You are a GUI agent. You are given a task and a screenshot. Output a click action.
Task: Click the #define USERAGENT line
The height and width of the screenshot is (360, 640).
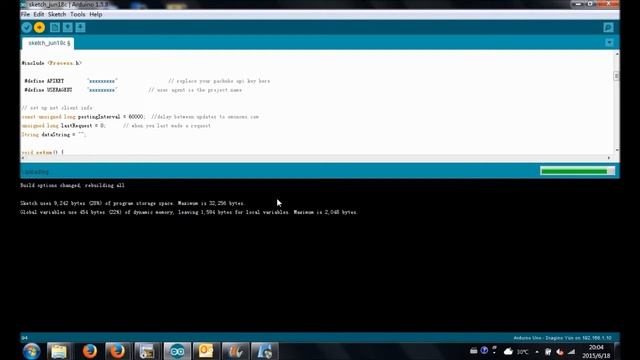click(x=133, y=90)
